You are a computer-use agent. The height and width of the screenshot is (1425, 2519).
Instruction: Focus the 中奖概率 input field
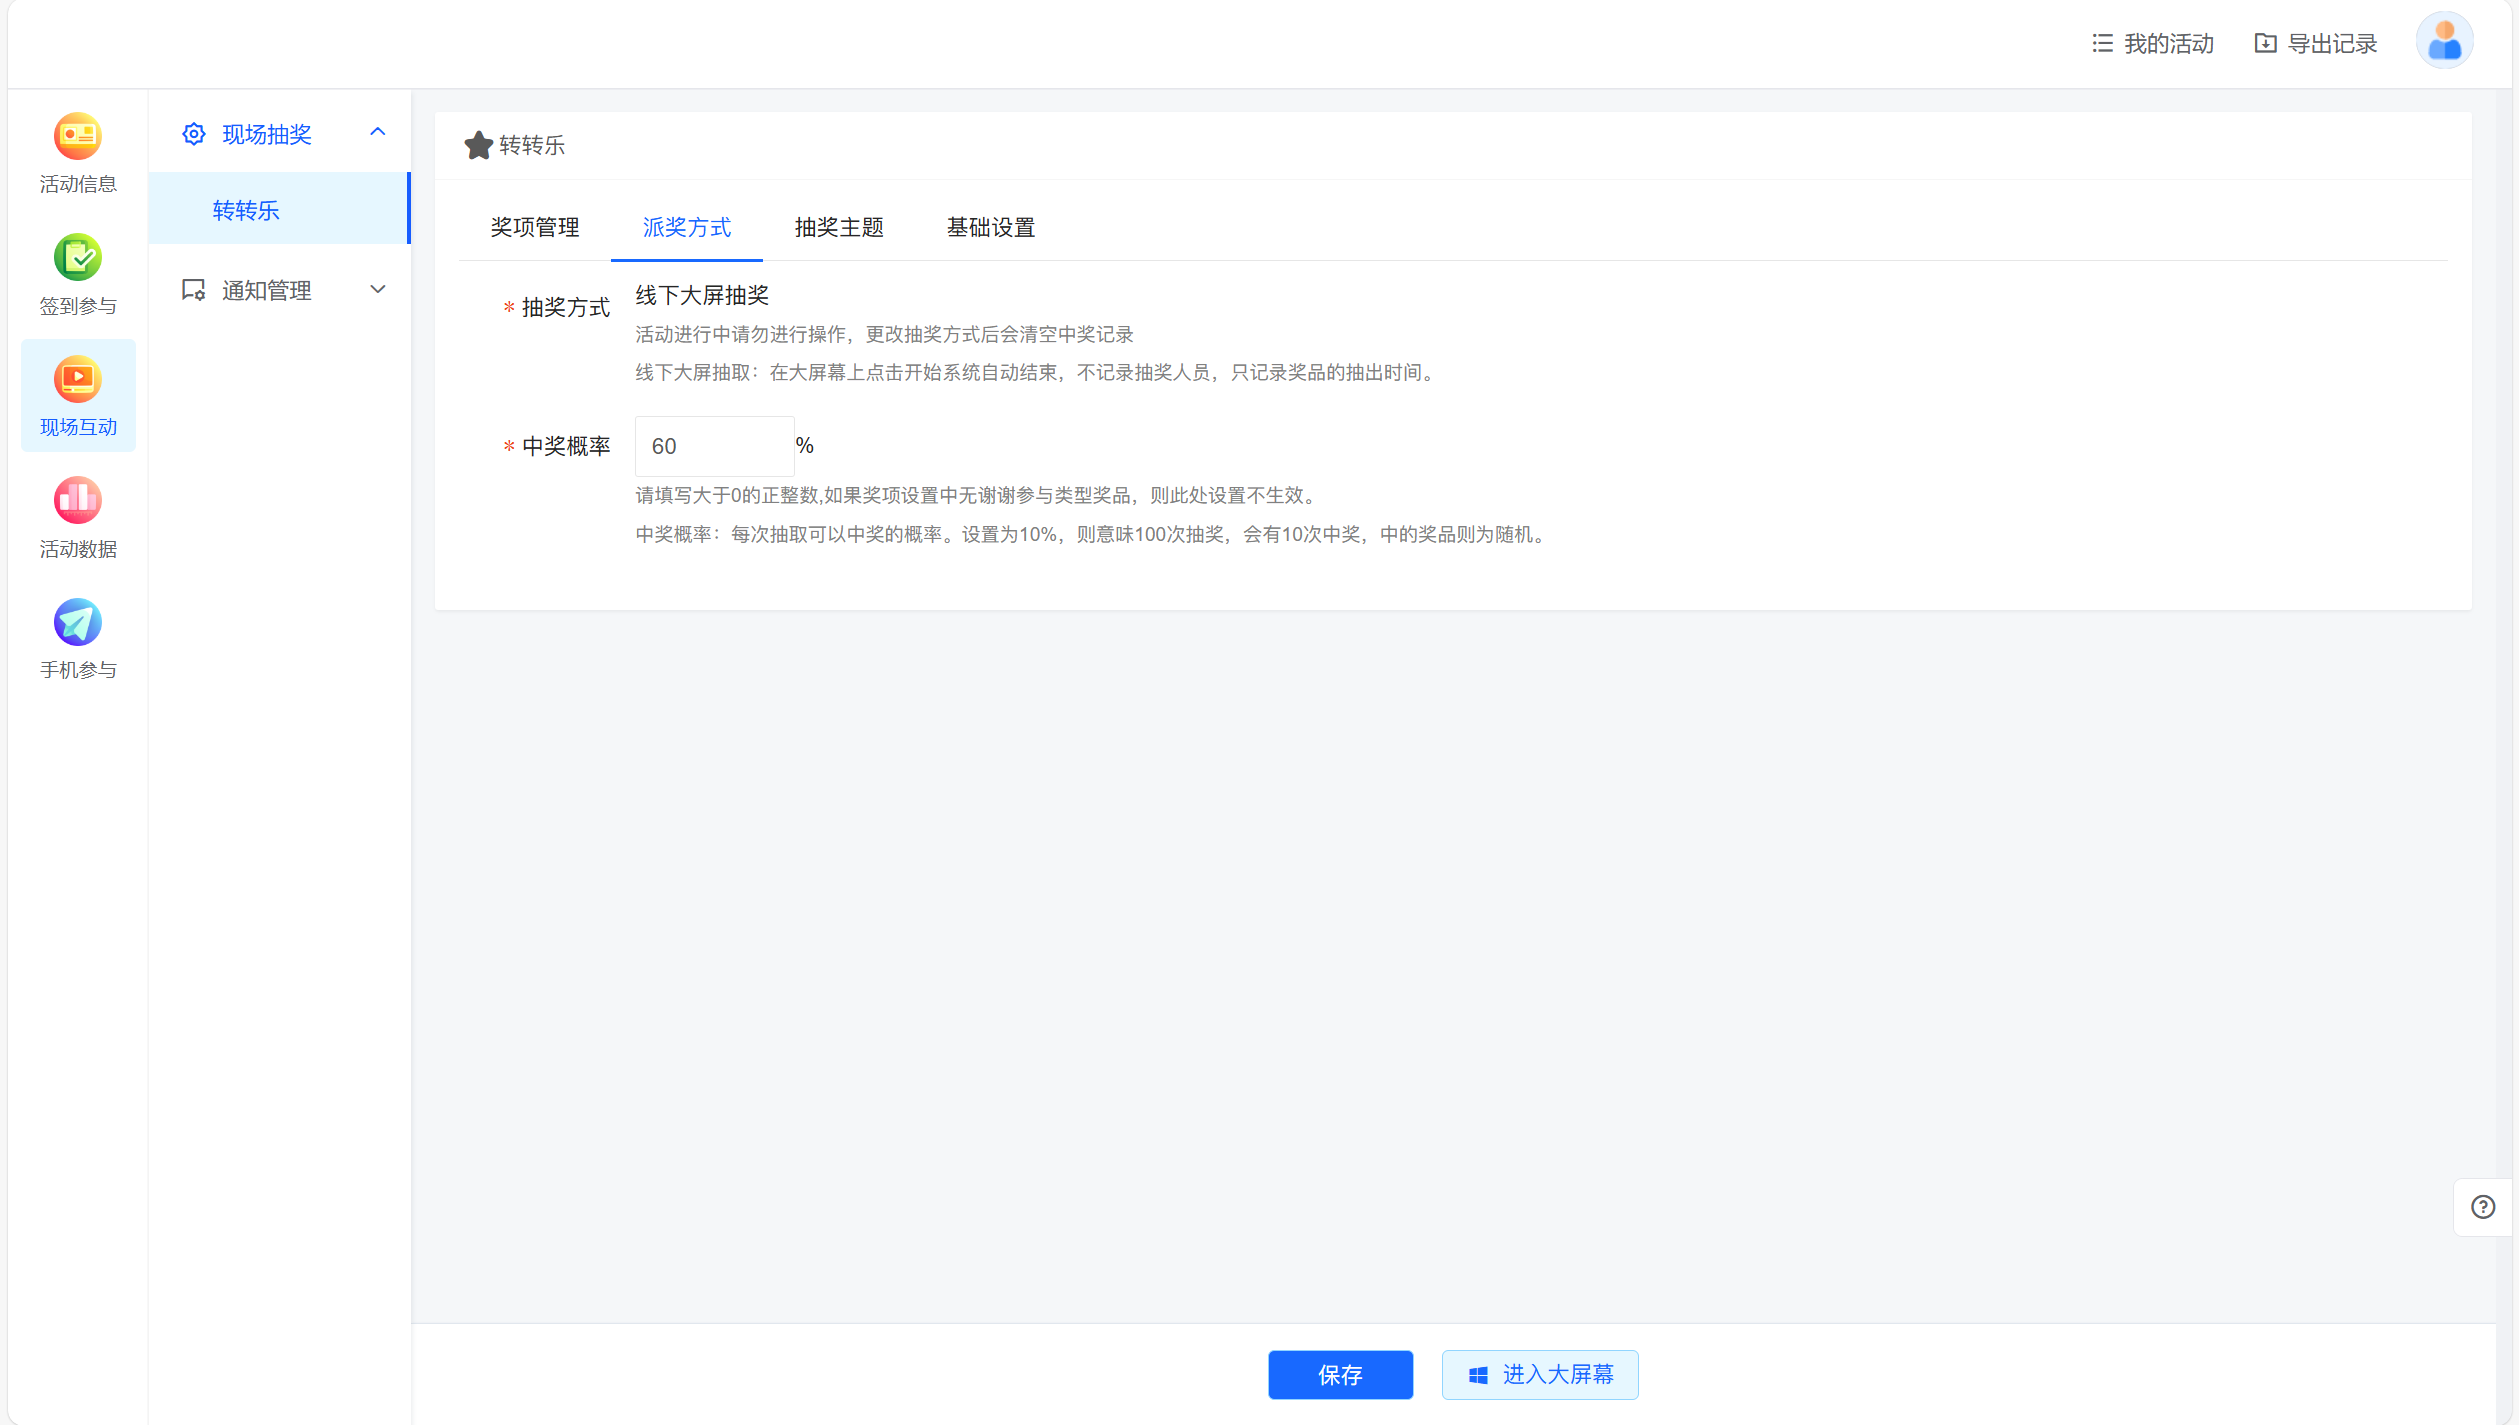pyautogui.click(x=714, y=446)
